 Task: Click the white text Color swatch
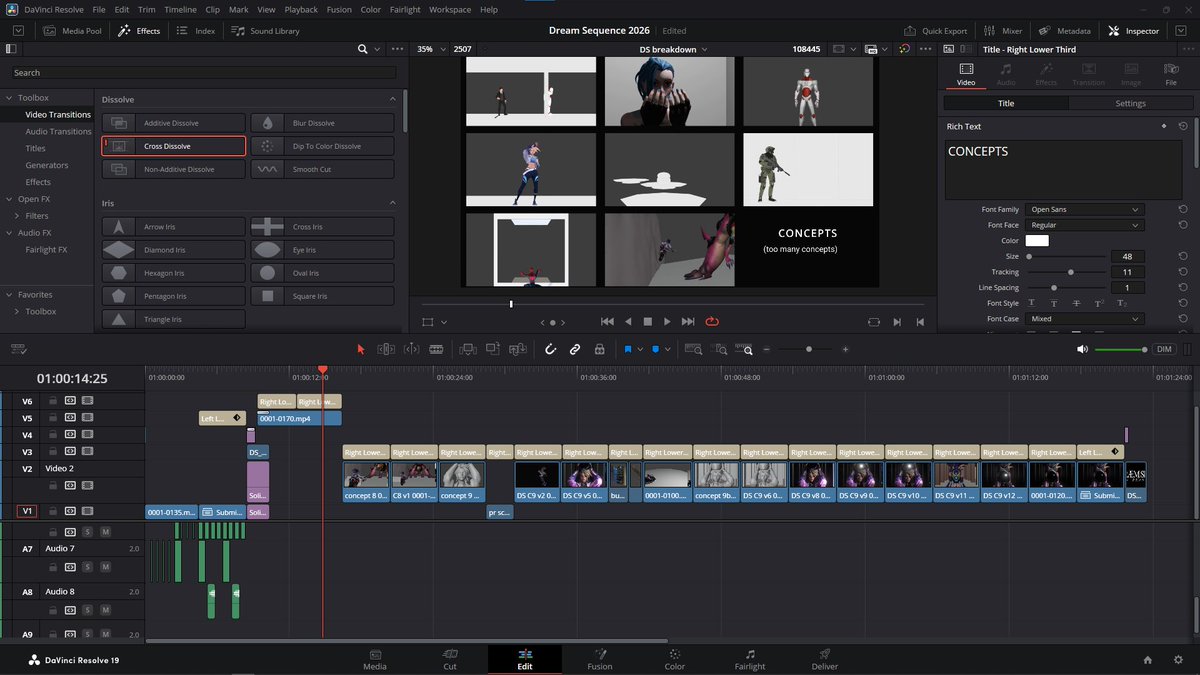coord(1037,241)
